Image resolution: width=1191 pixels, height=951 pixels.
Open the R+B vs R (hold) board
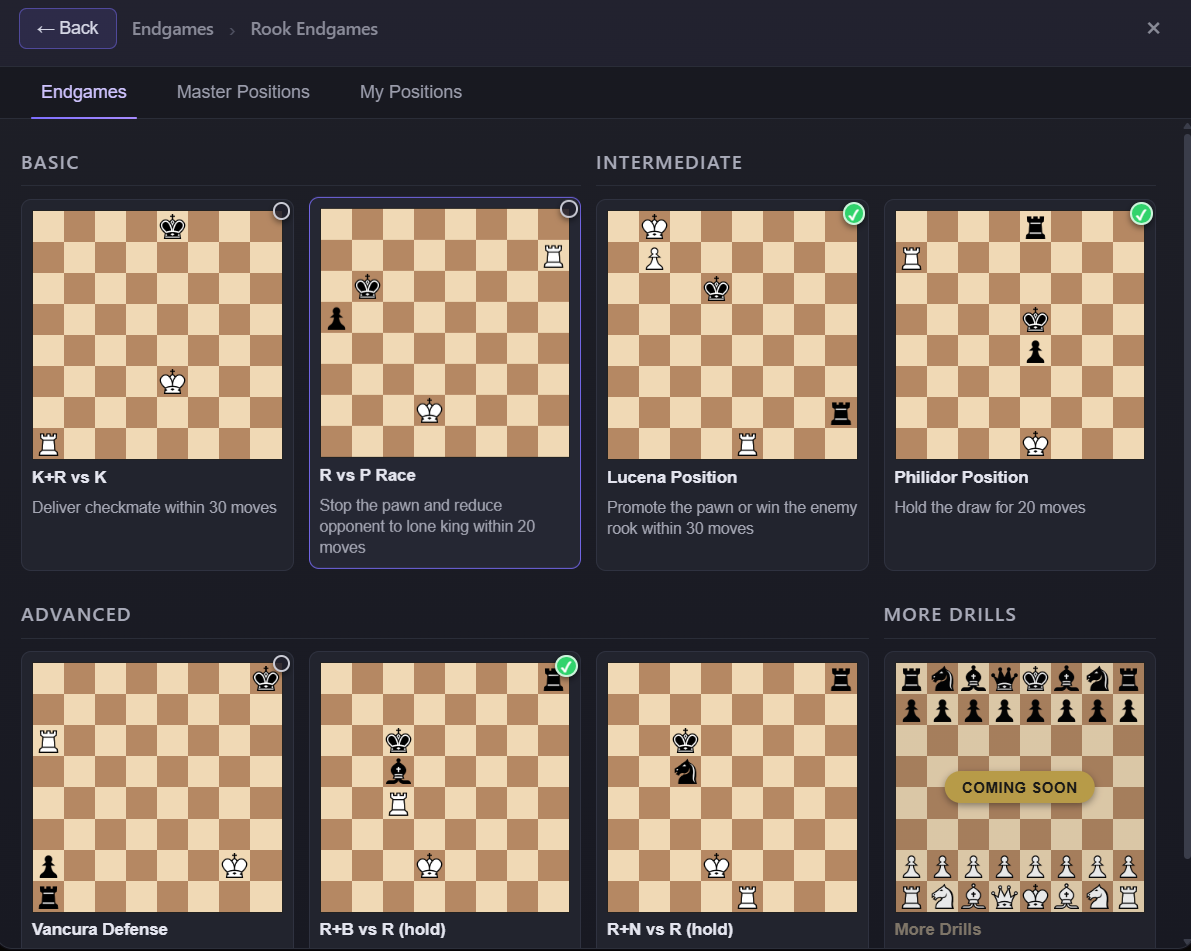[445, 787]
